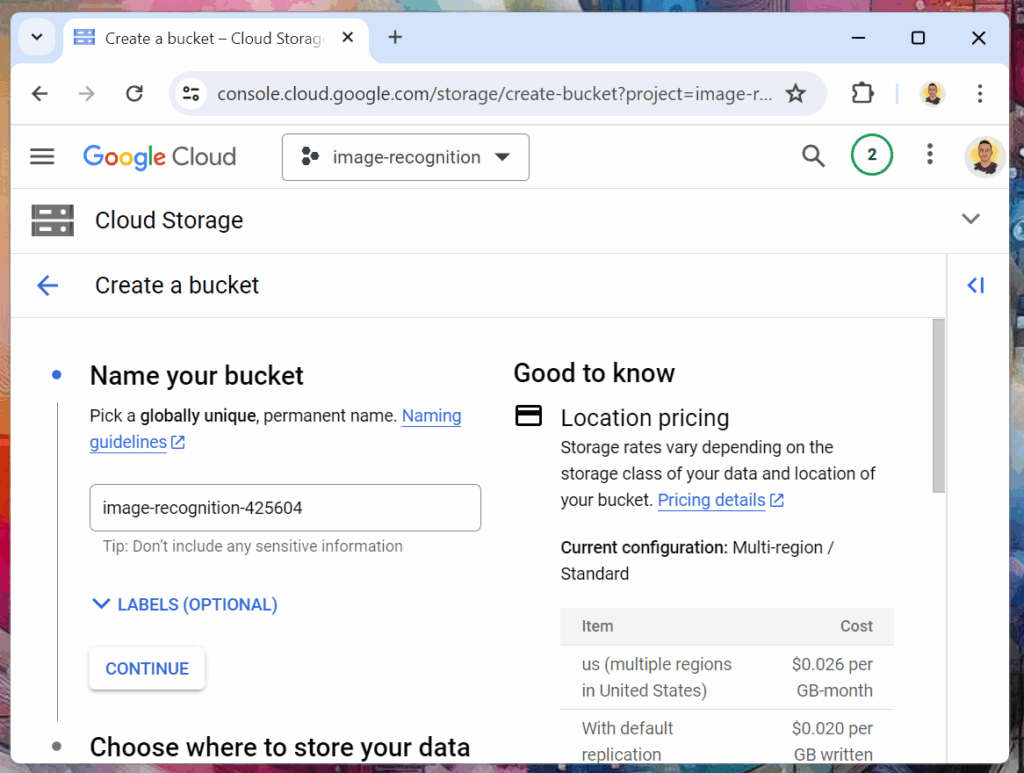Open the Google Cloud navigation hamburger menu

42,156
